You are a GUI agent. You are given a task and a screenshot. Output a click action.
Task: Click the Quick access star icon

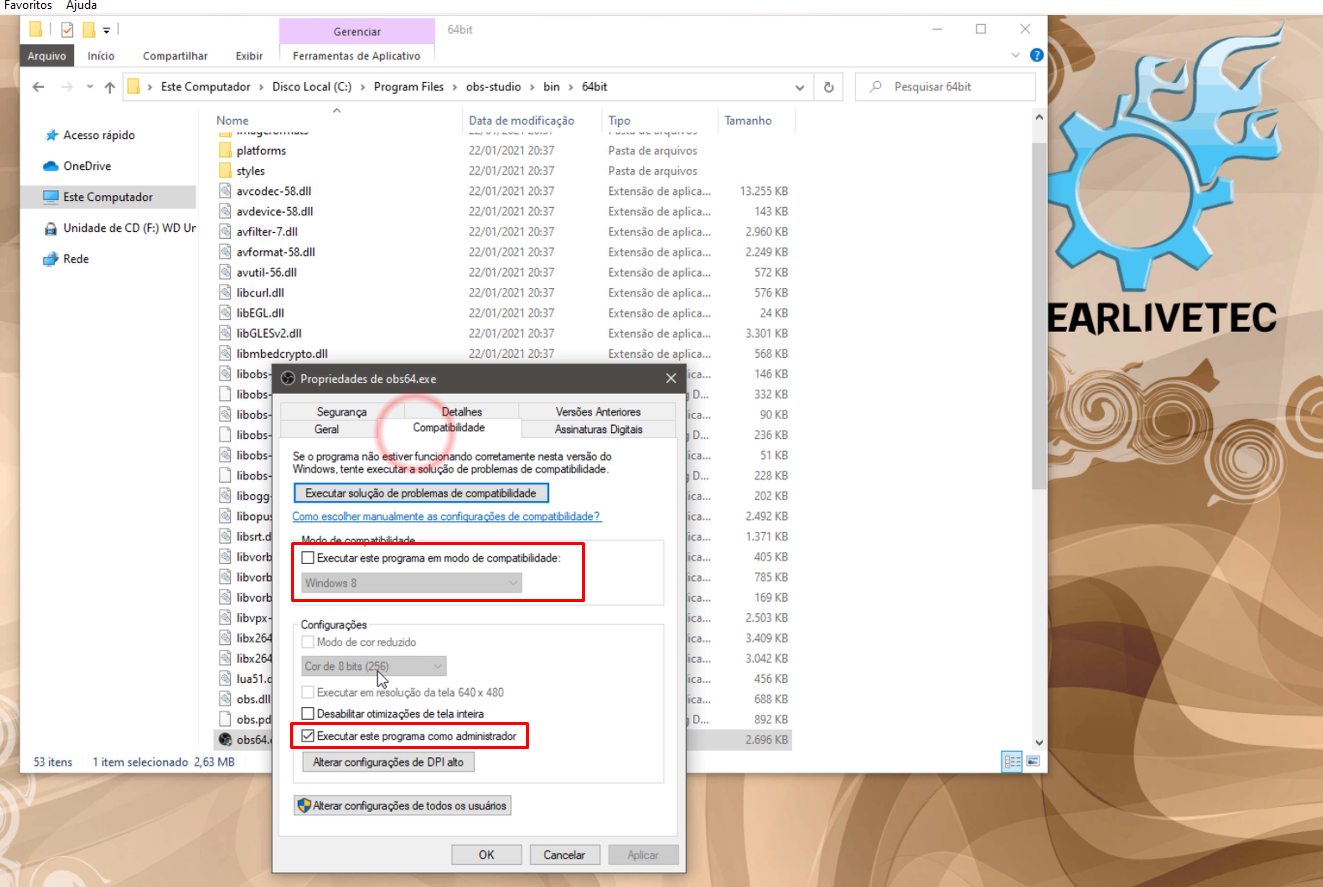(51, 135)
